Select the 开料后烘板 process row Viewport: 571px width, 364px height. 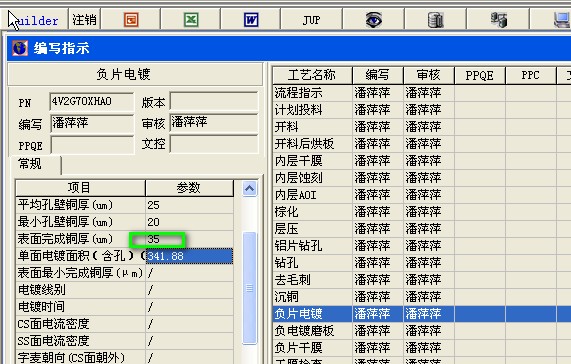point(422,144)
